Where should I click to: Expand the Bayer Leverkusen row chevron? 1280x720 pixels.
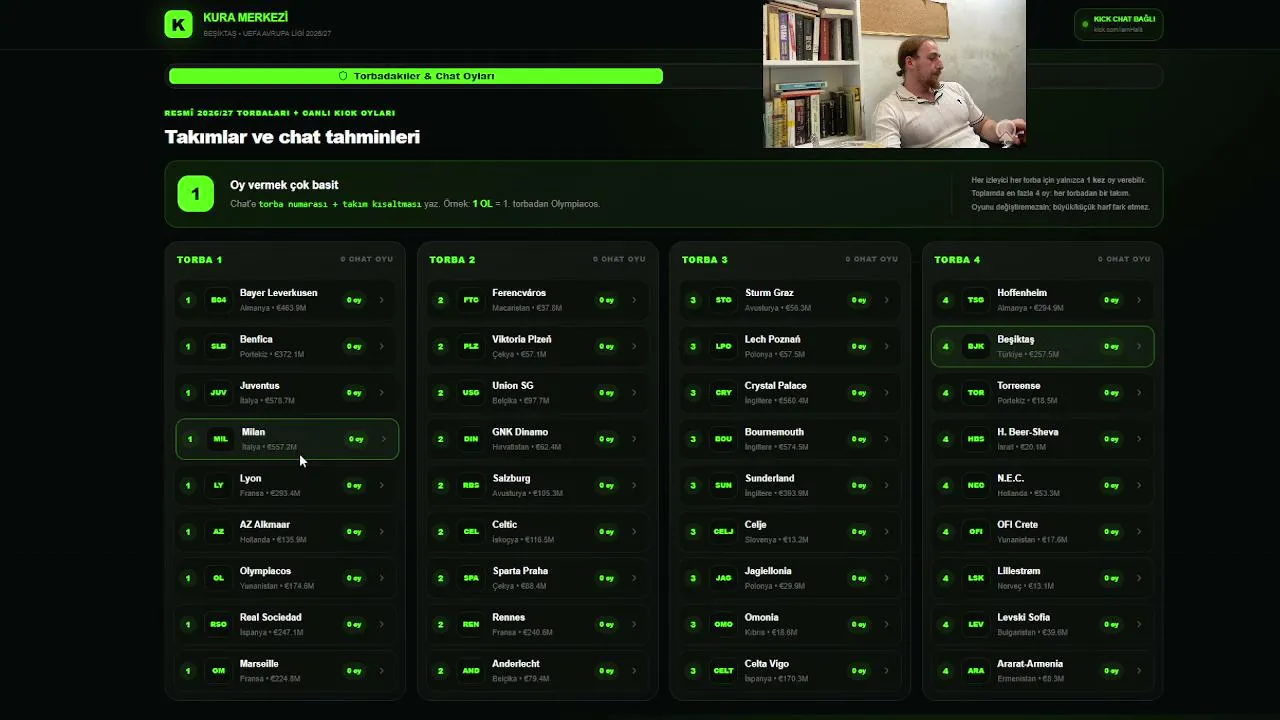(x=381, y=300)
